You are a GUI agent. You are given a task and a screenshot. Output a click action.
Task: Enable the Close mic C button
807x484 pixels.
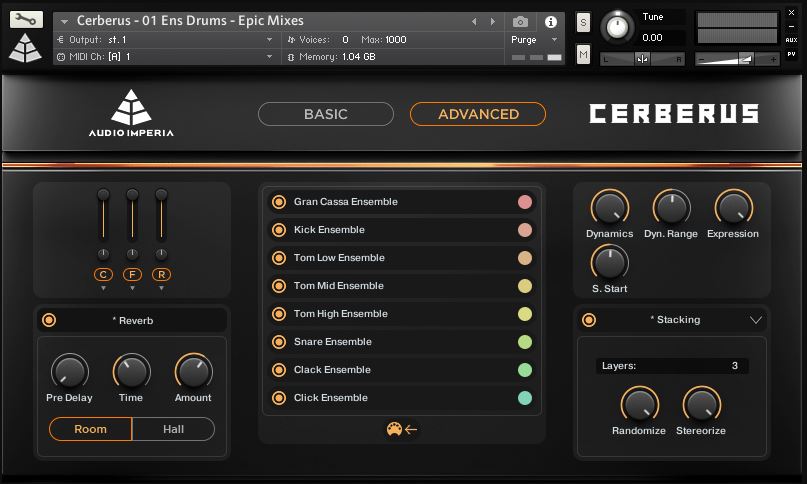[103, 274]
